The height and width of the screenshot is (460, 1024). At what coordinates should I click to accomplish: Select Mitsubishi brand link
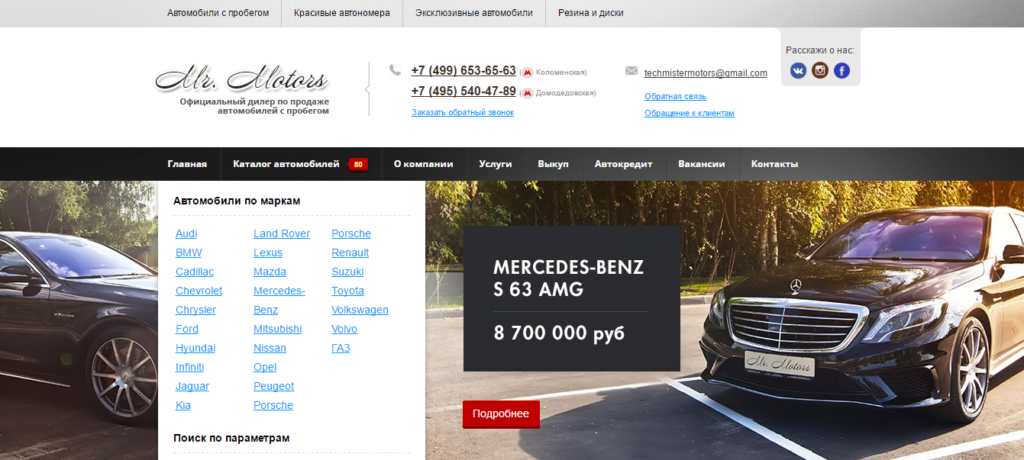point(278,329)
